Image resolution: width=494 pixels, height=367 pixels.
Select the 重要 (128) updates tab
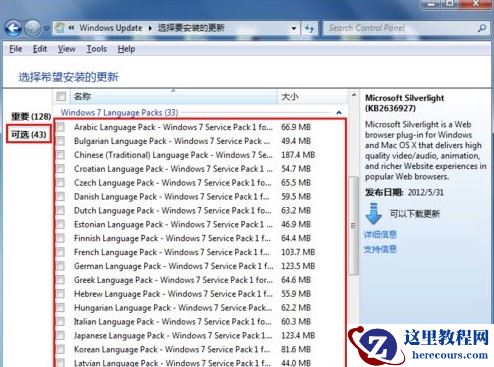pos(31,117)
